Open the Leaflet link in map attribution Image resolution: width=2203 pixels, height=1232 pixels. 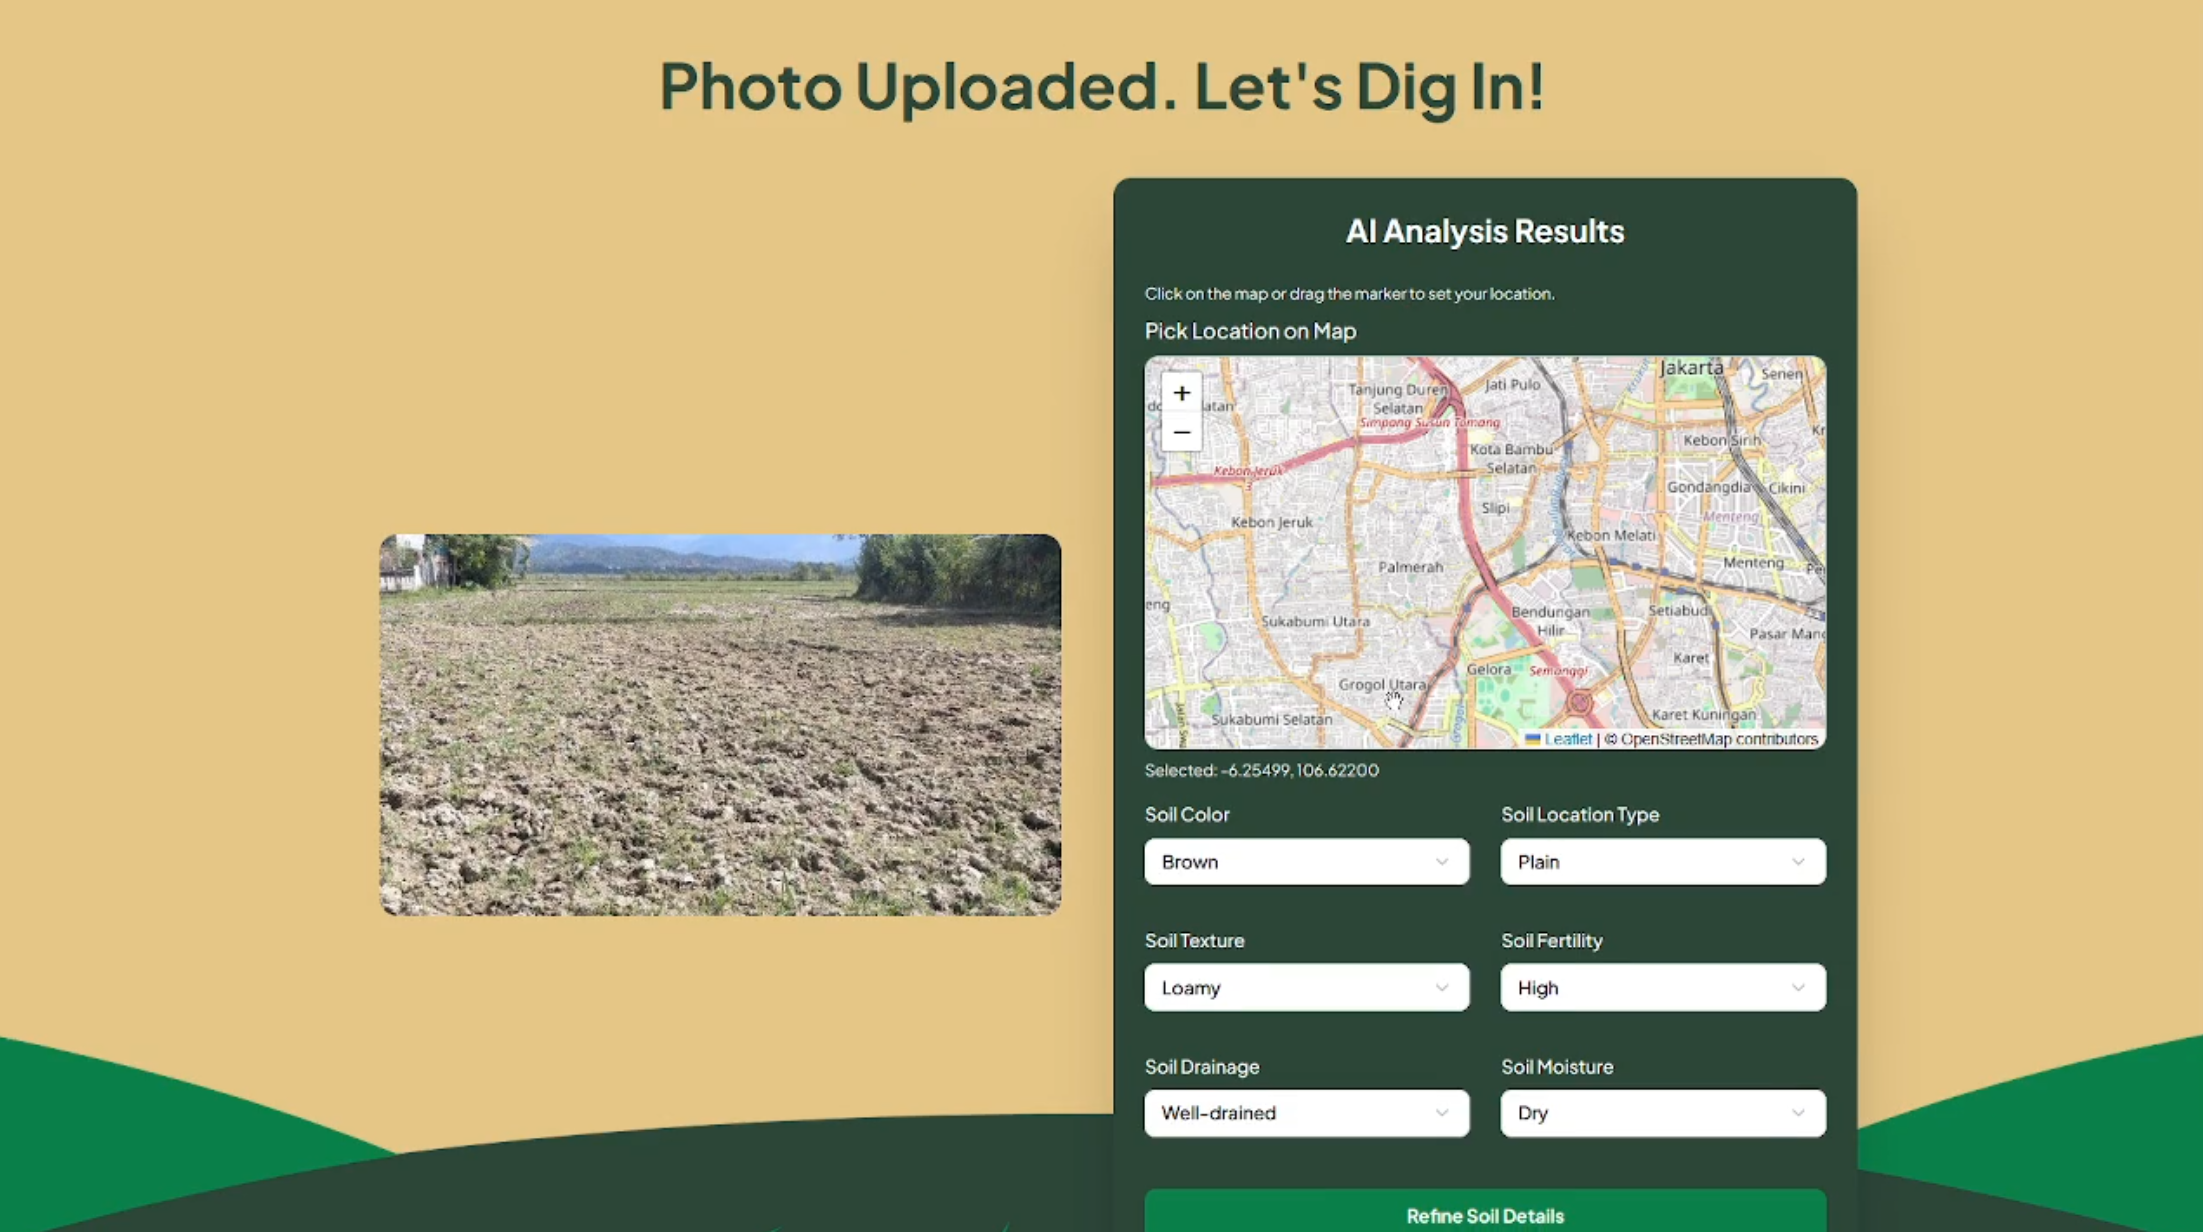pyautogui.click(x=1567, y=739)
